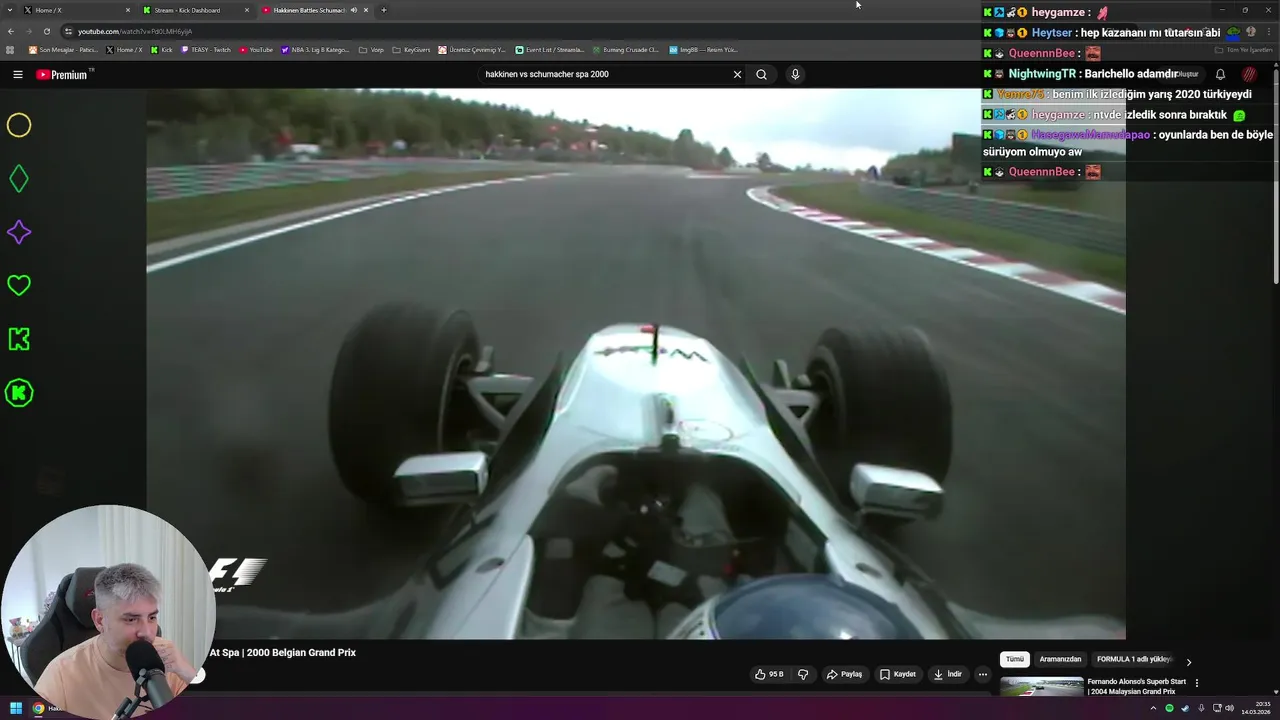Select the Tümü filter chip
The height and width of the screenshot is (720, 1280).
(1014, 660)
